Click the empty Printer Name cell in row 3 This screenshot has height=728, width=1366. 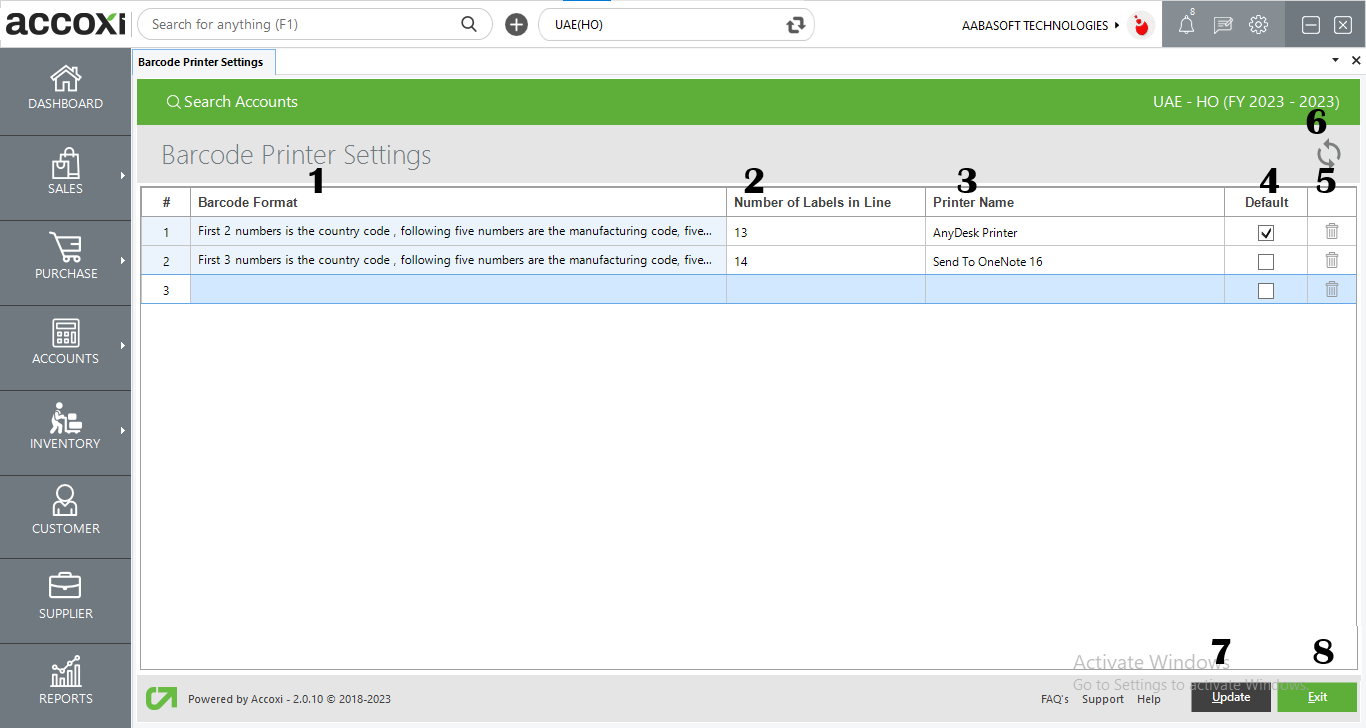pyautogui.click(x=1070, y=289)
